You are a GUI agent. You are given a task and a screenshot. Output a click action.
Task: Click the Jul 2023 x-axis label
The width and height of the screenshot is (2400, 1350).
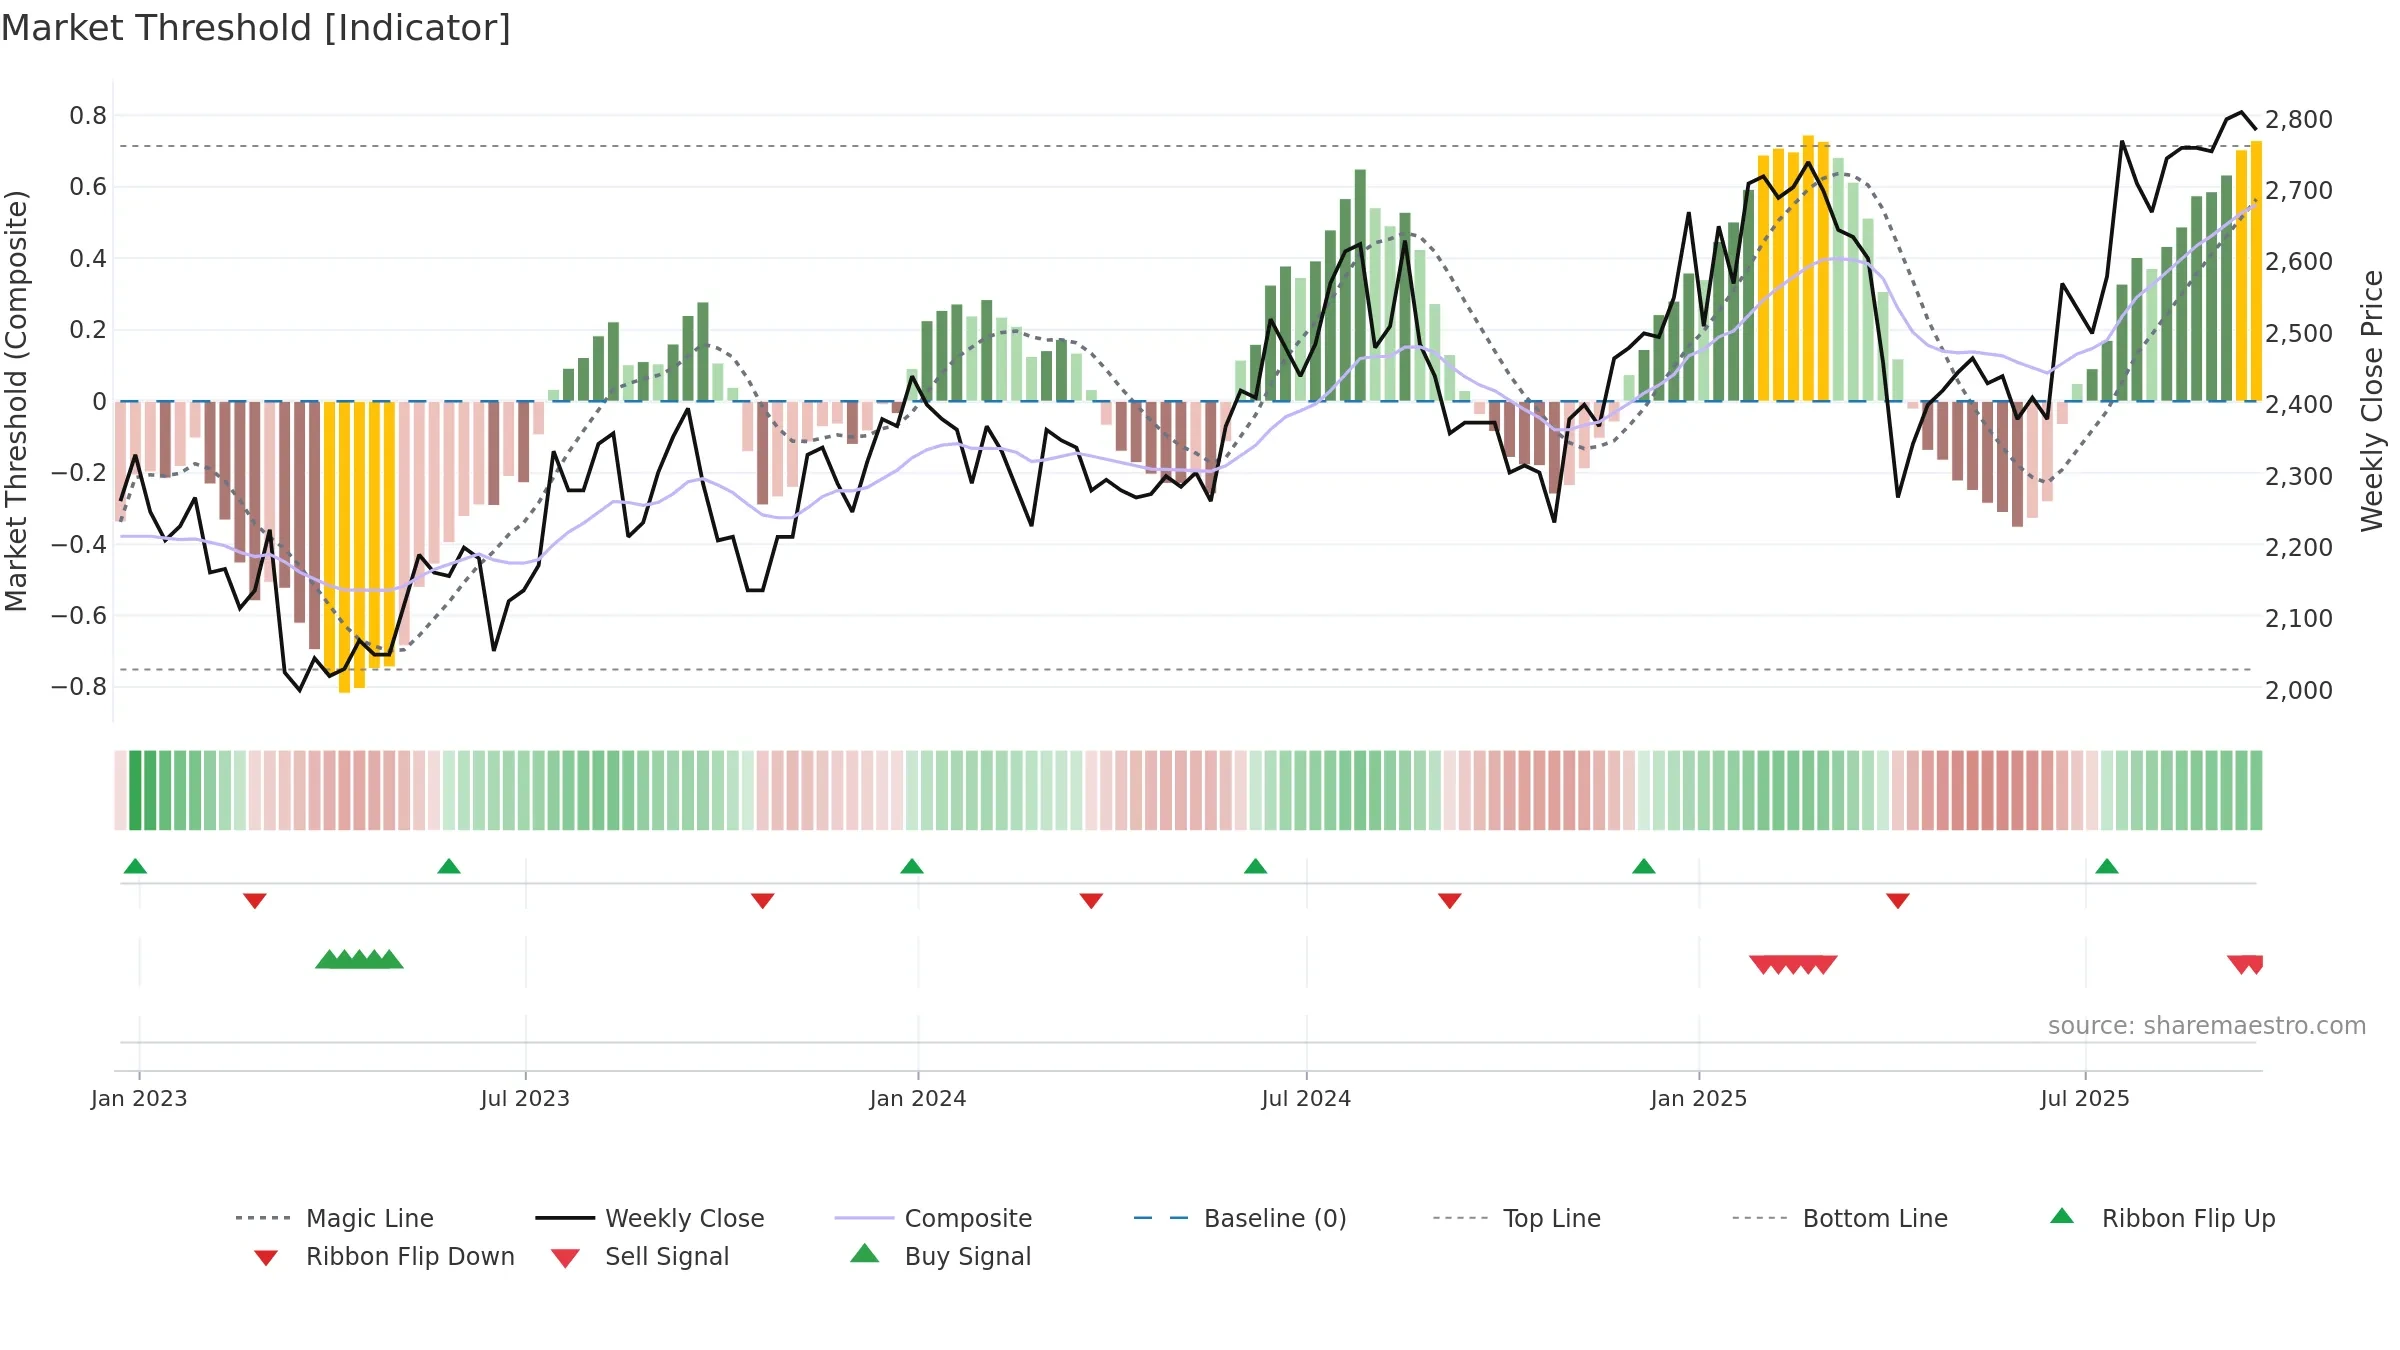pyautogui.click(x=525, y=1098)
